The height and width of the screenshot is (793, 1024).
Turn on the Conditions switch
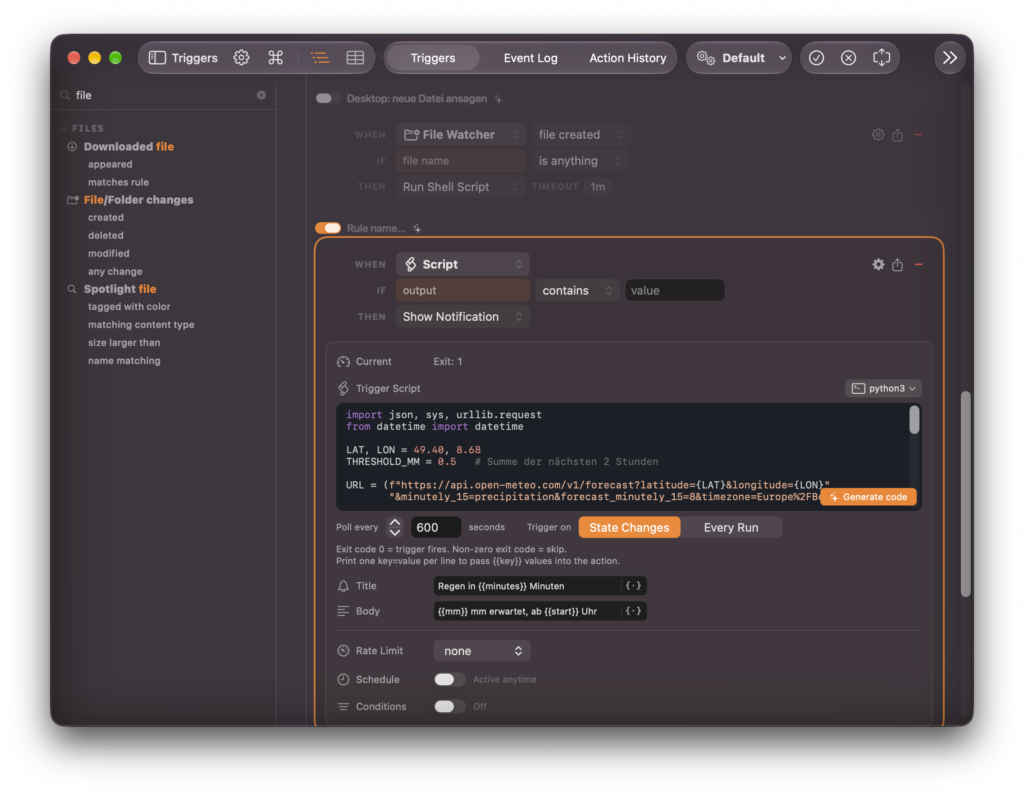(449, 706)
